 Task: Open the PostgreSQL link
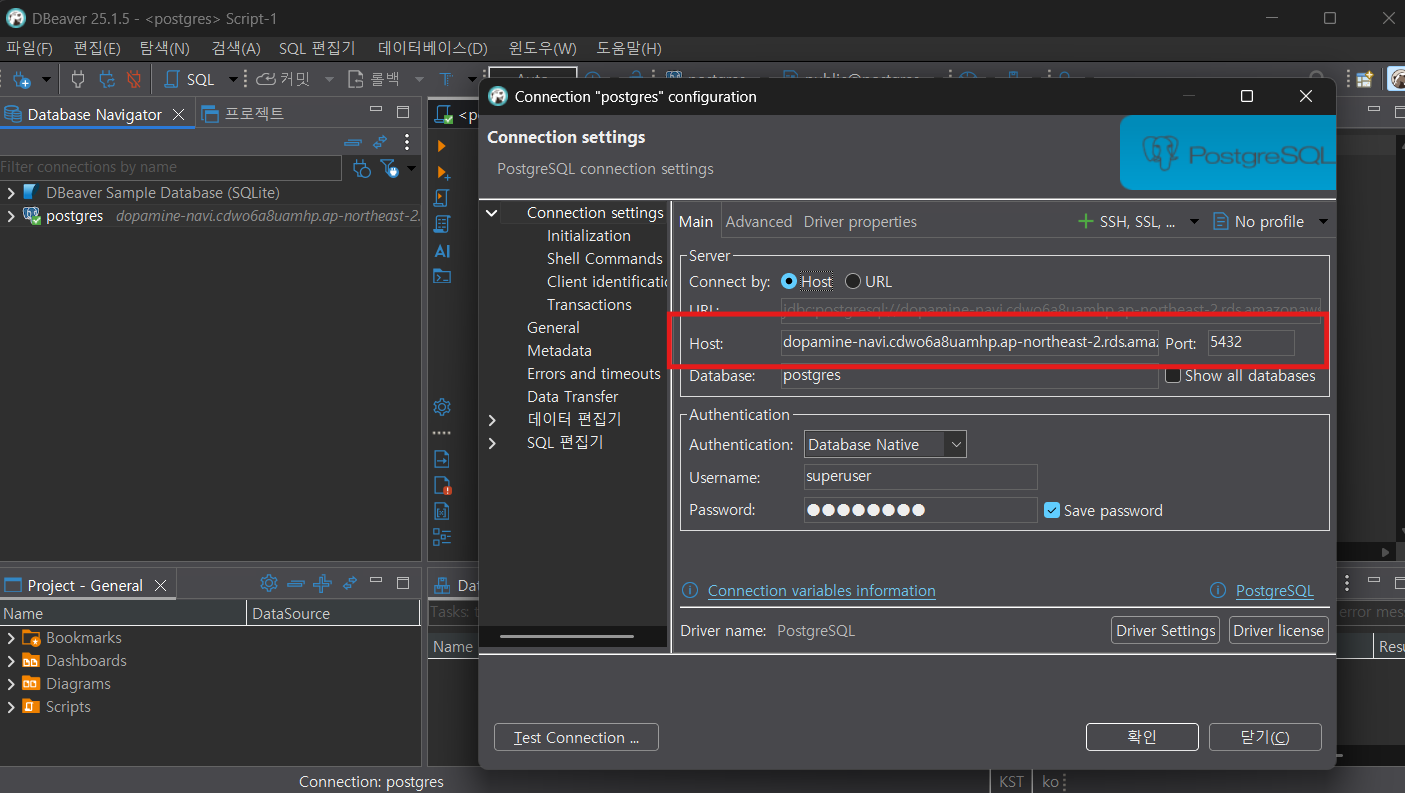pos(1275,591)
